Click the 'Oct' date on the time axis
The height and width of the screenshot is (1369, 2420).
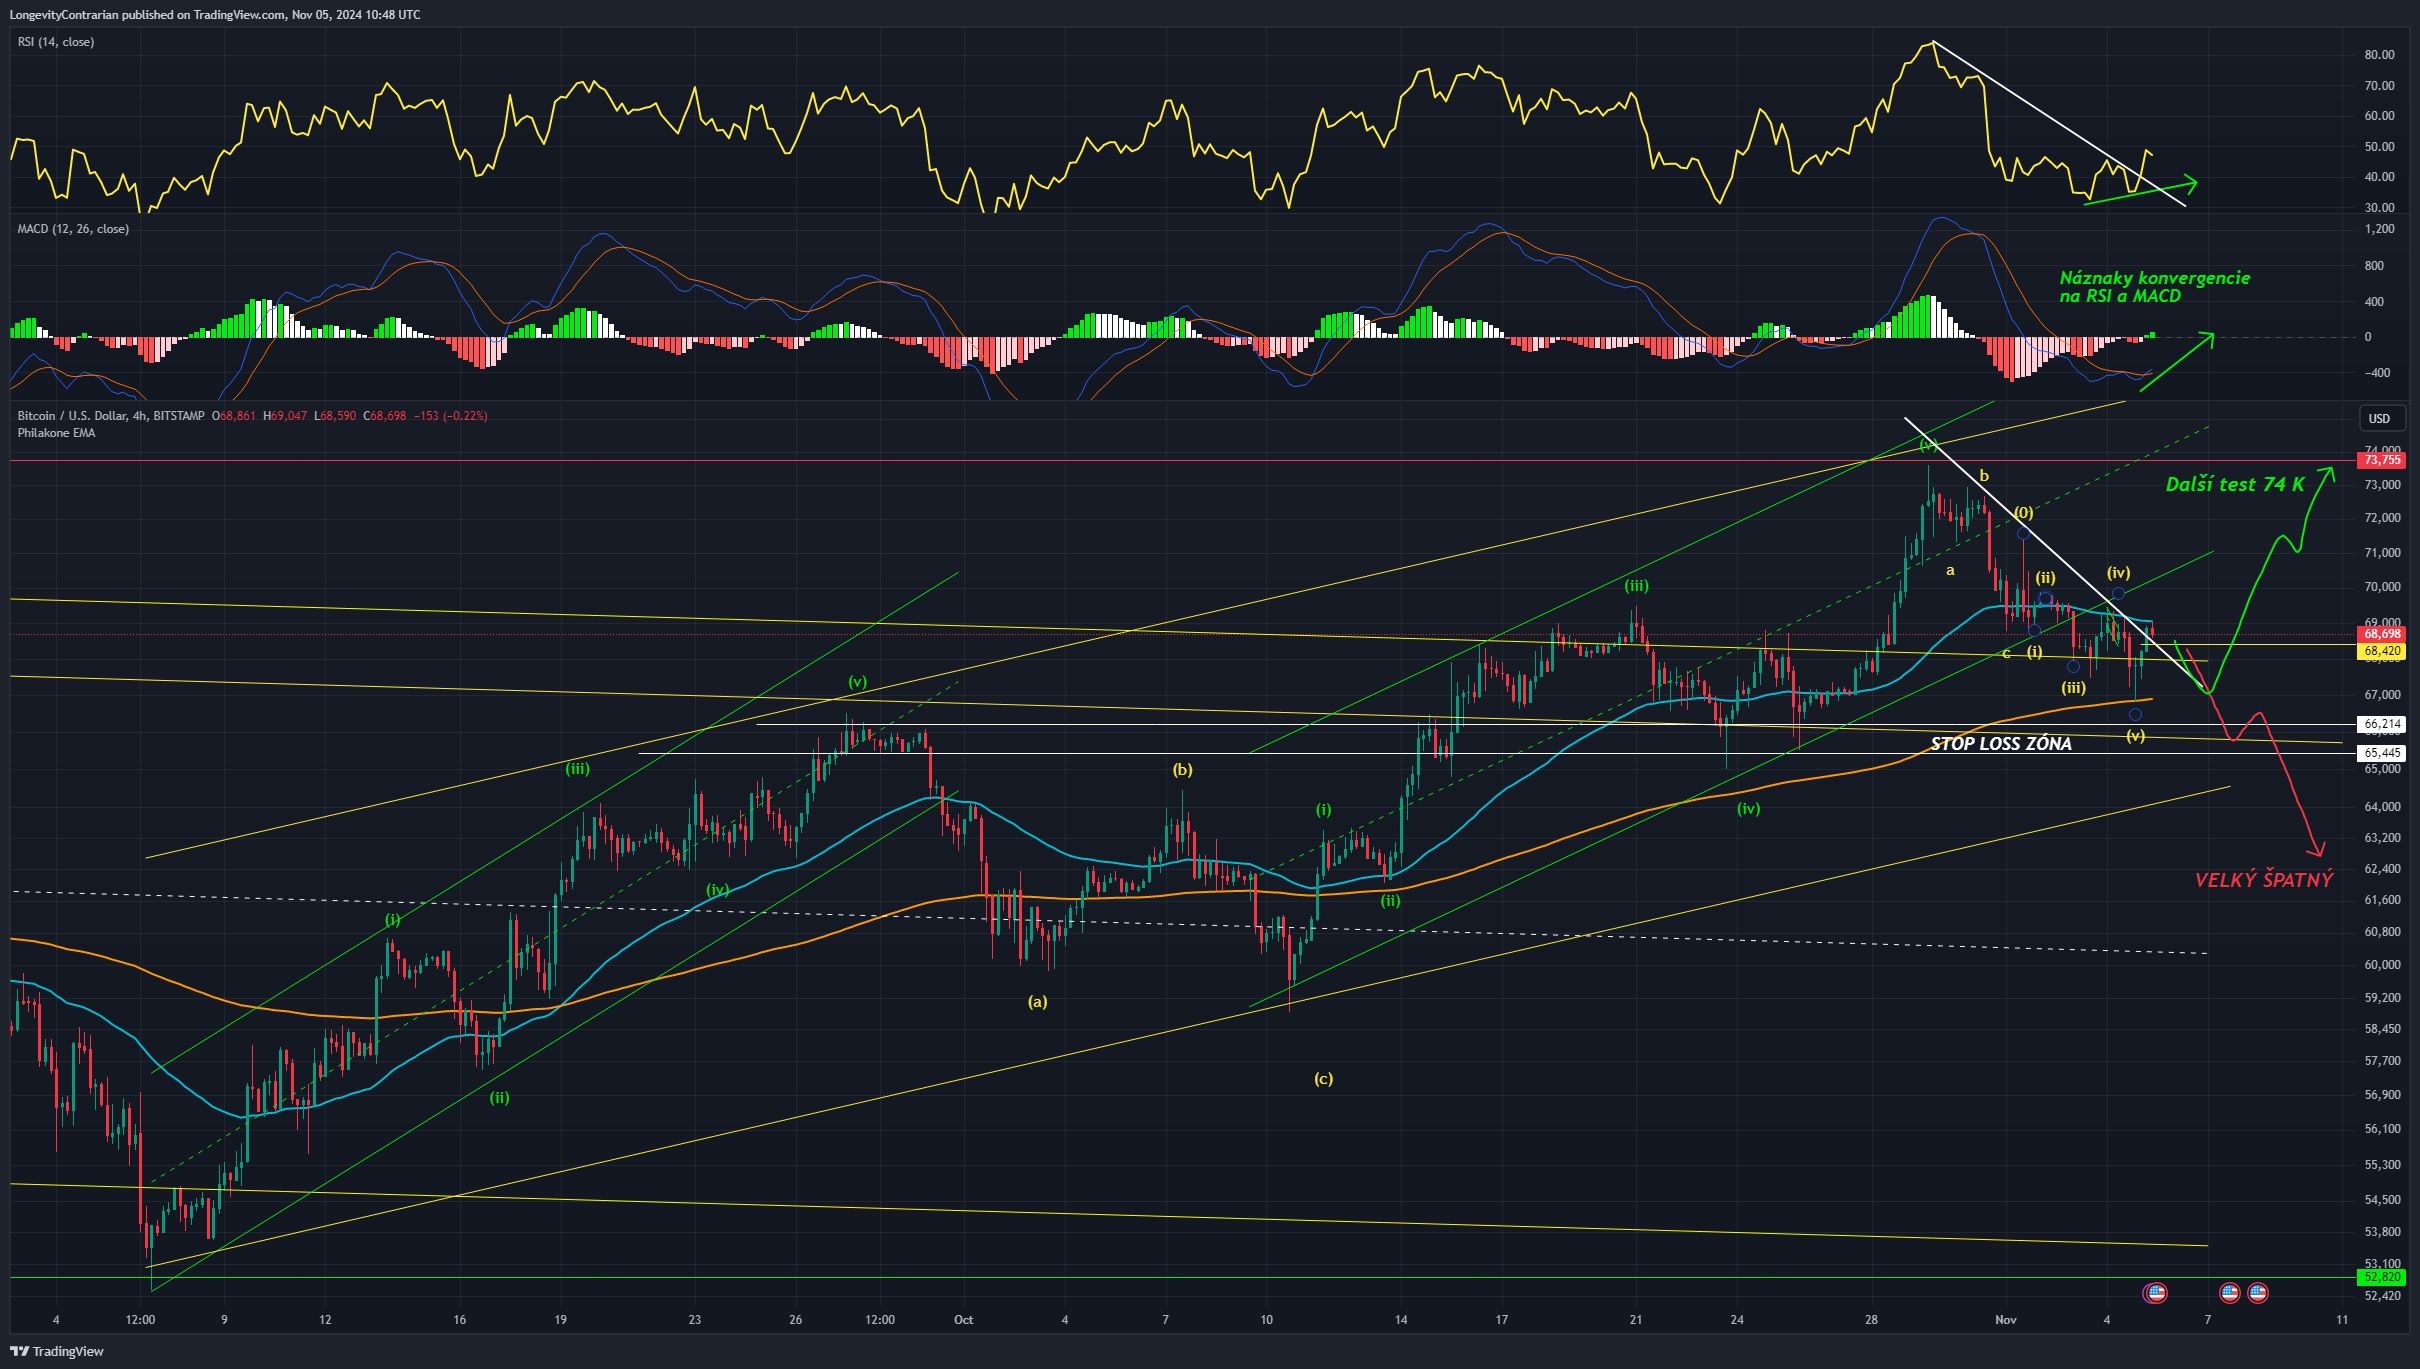coord(964,1320)
